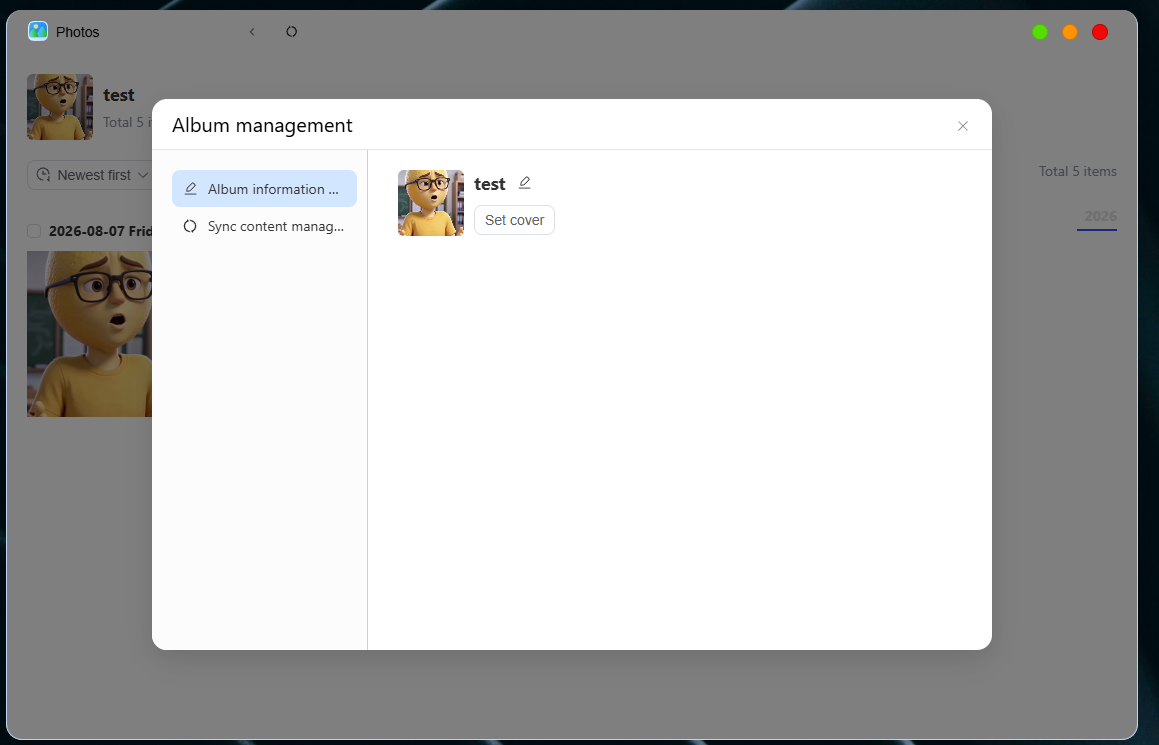Switch to Sync content management tab
1159x745 pixels.
[265, 226]
